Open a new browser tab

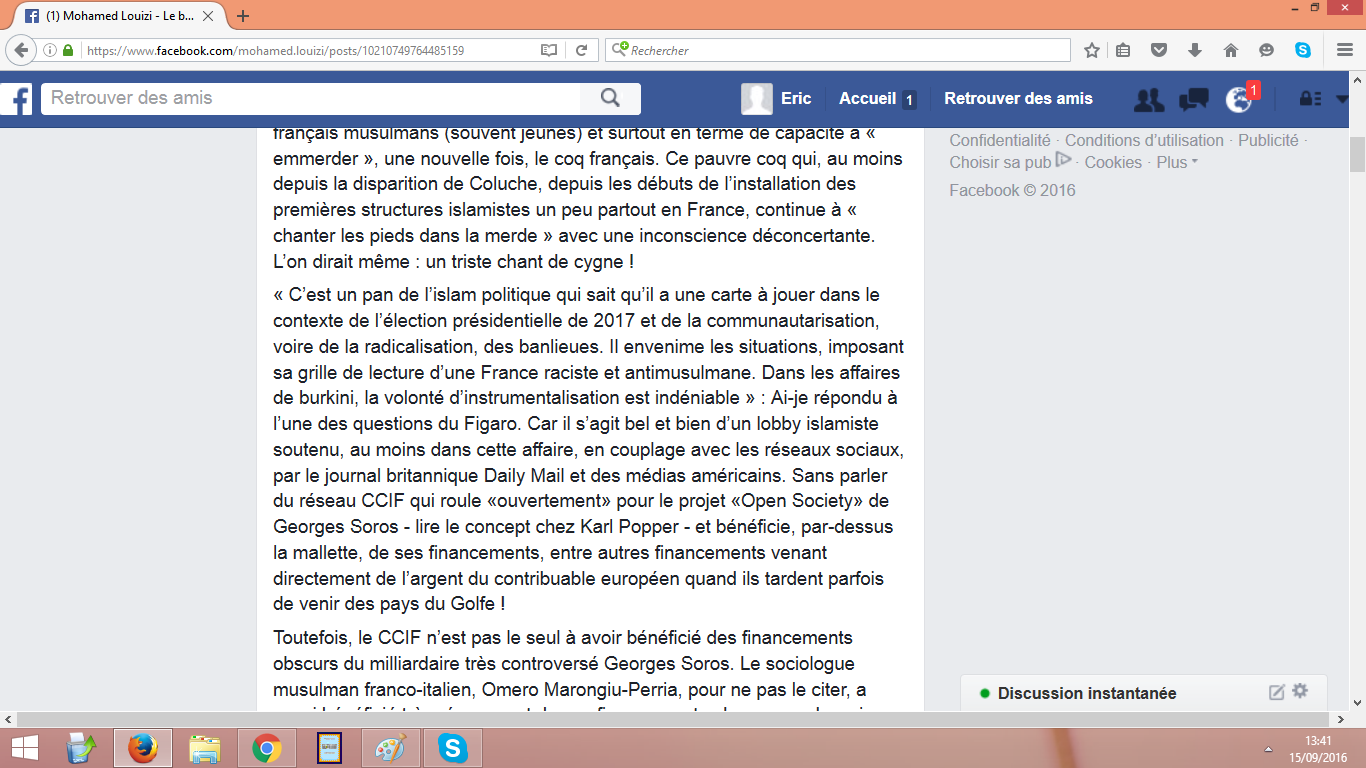243,16
